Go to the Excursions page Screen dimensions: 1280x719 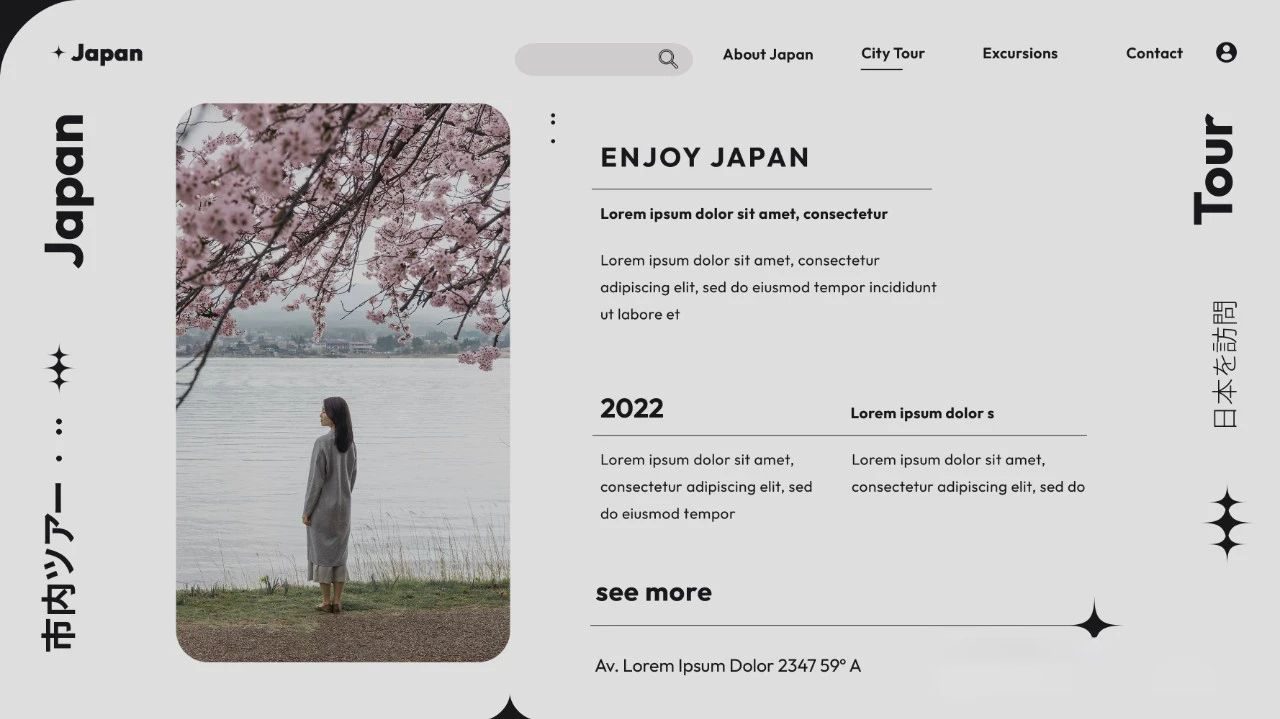[x=1020, y=53]
